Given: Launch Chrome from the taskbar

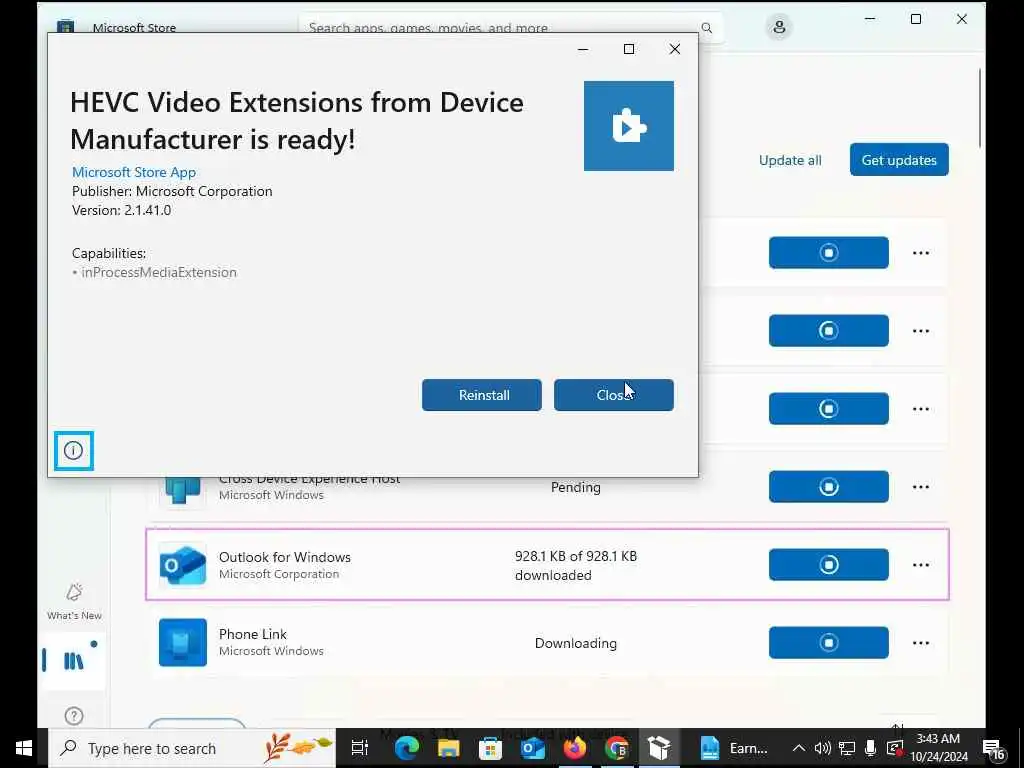Looking at the screenshot, I should (x=616, y=748).
